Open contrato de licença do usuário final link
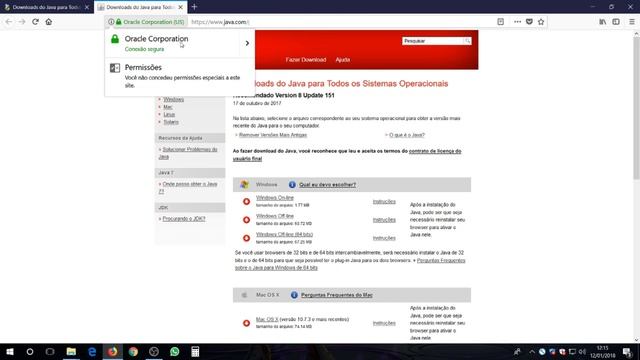This screenshot has height=360, width=640. coord(435,151)
